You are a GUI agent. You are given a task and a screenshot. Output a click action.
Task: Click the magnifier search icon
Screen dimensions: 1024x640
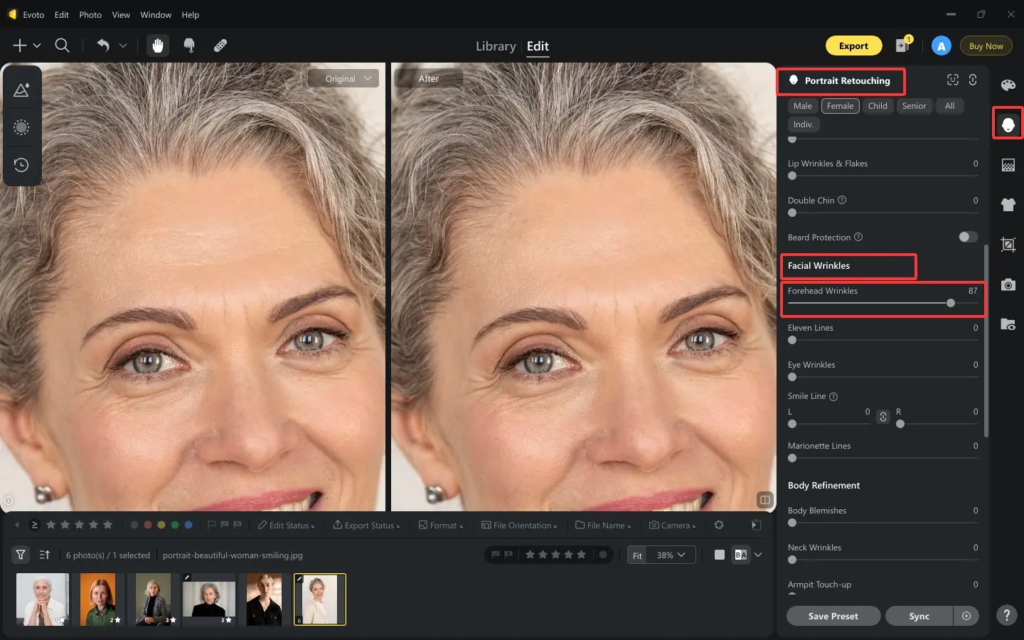(x=62, y=45)
